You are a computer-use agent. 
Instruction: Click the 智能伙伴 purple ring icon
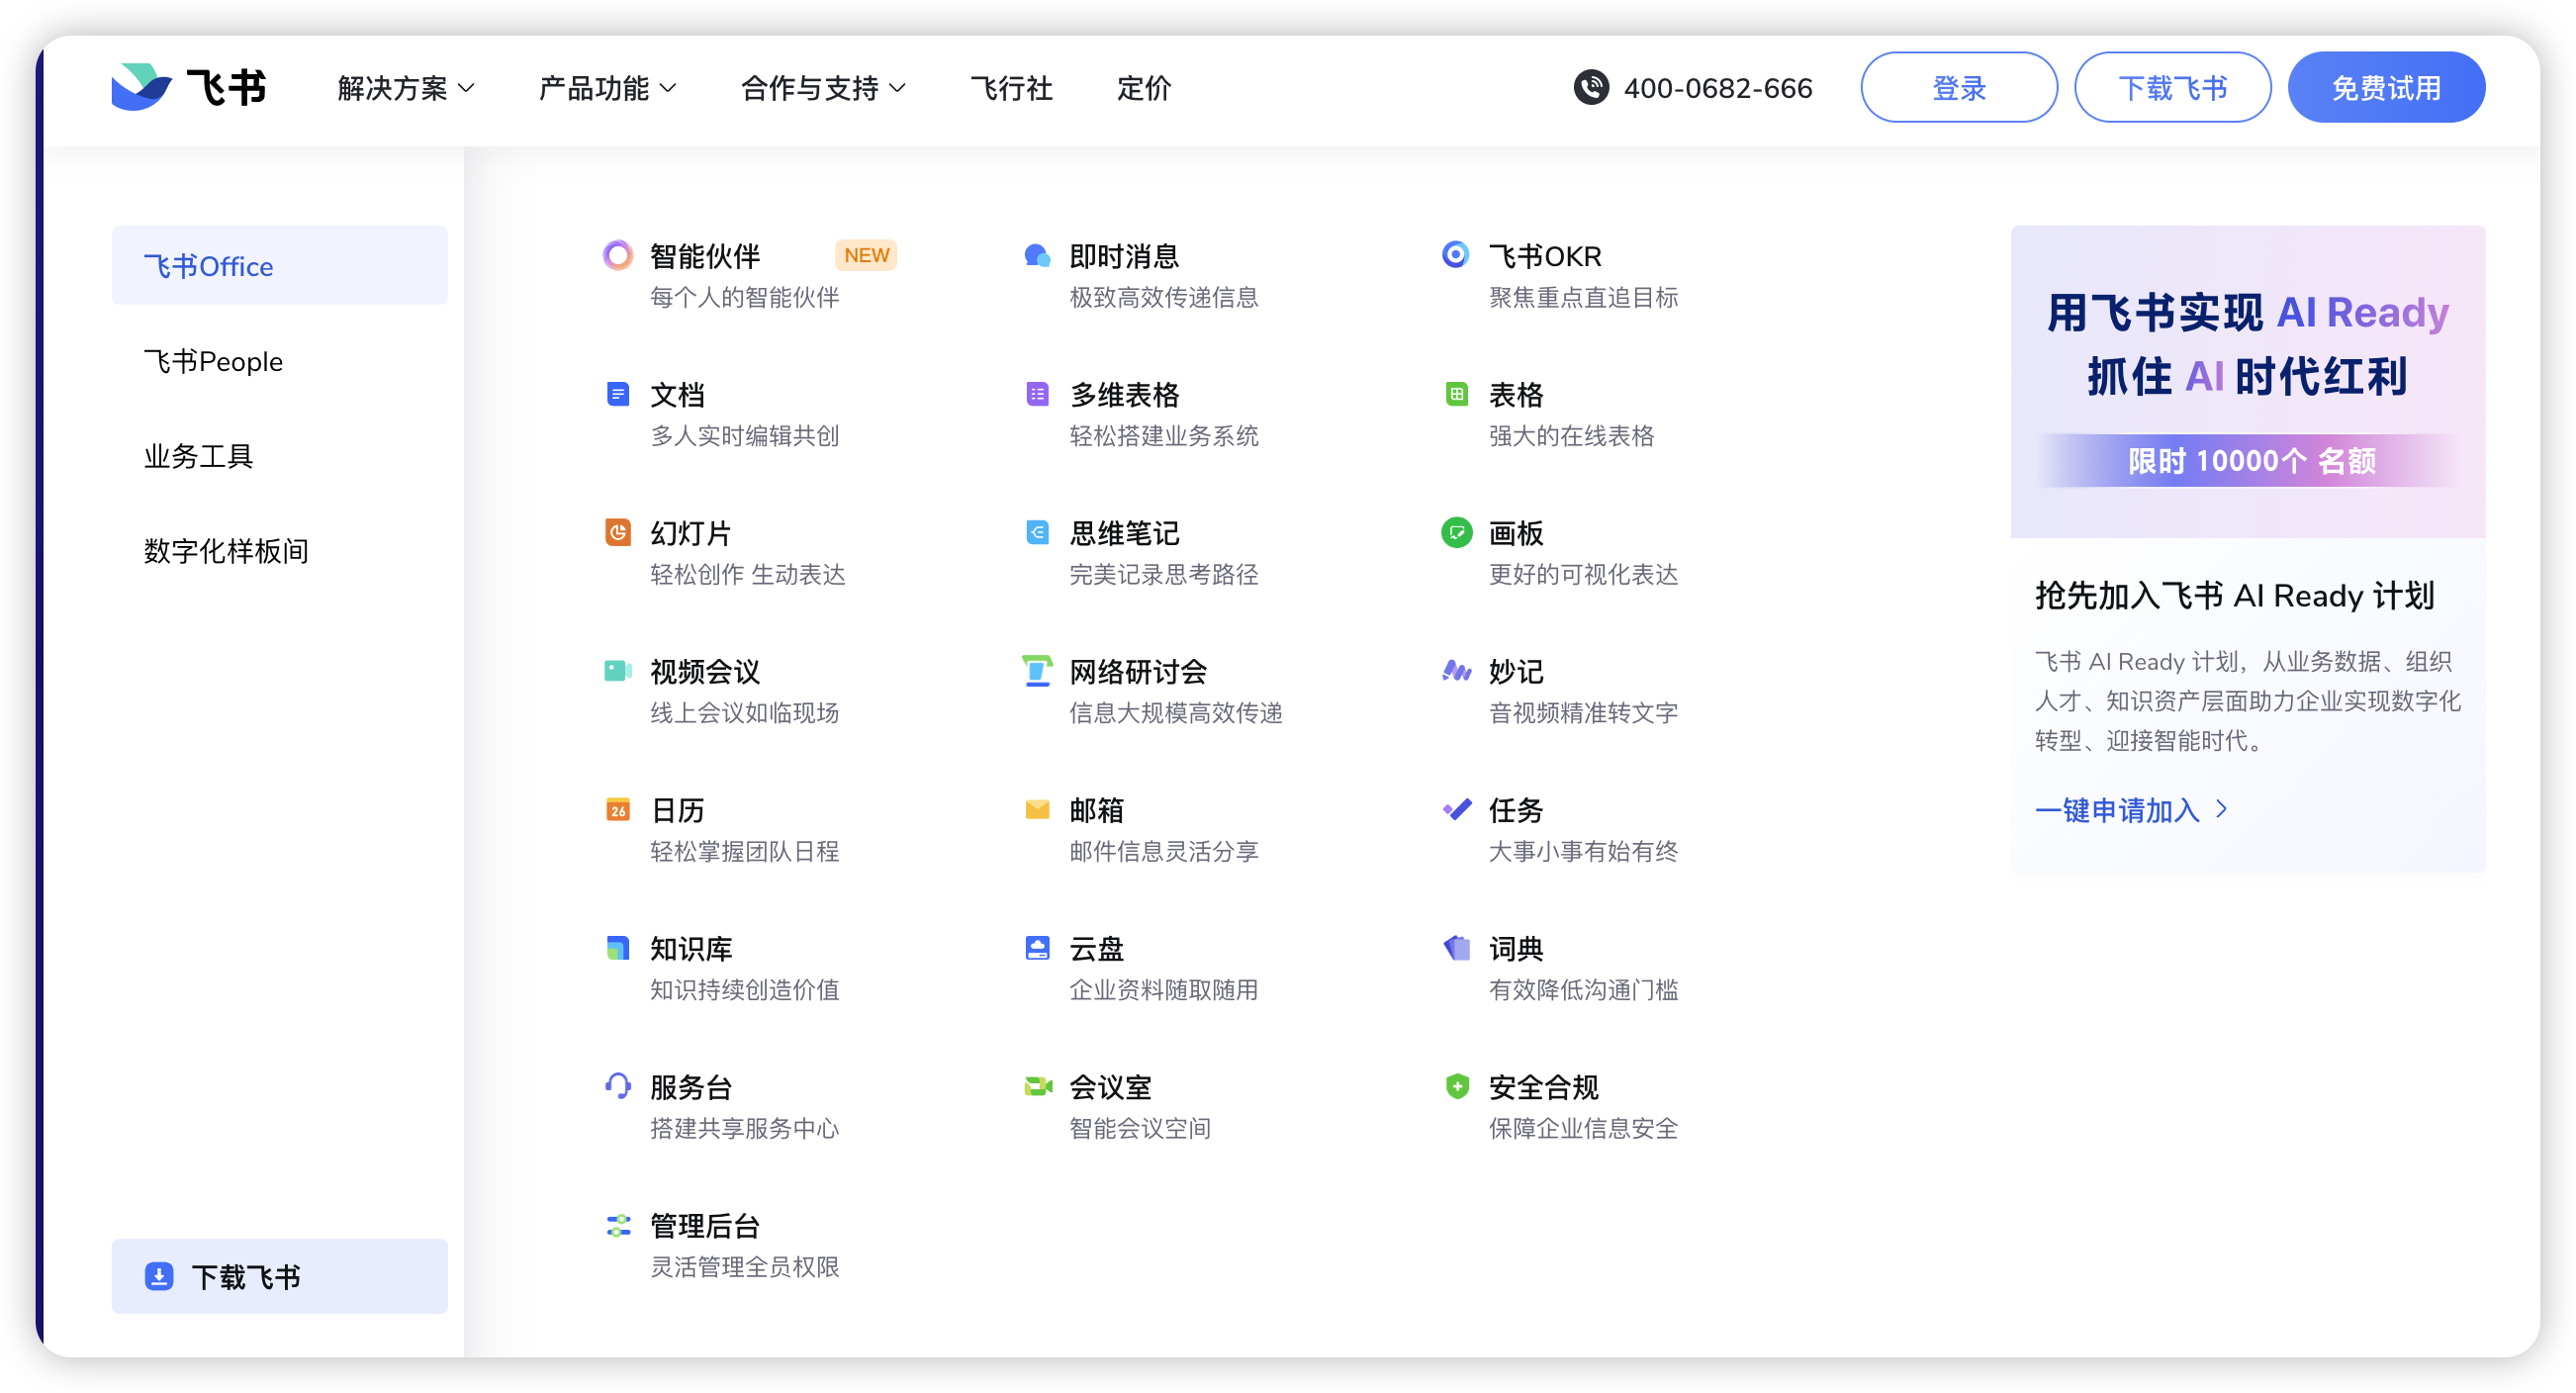pos(617,255)
